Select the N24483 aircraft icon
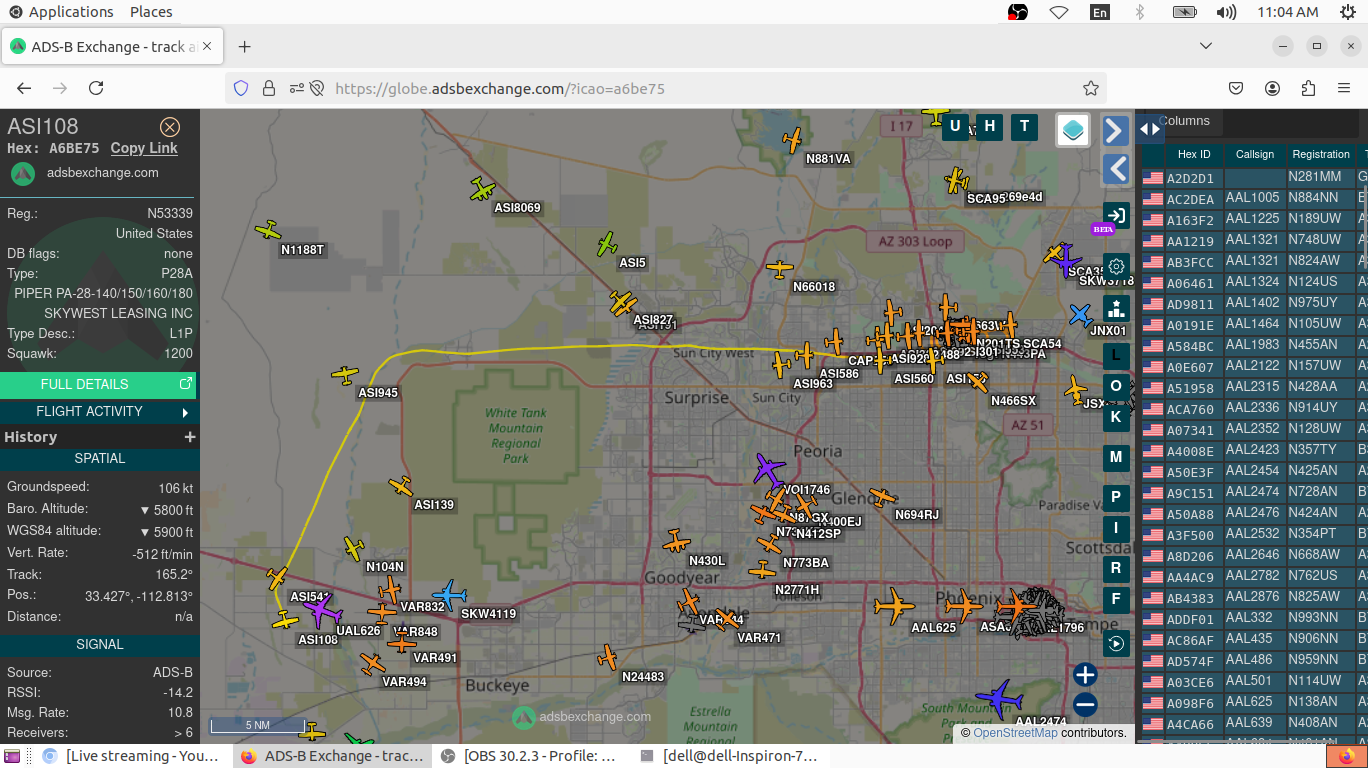1368x768 pixels. (x=608, y=657)
